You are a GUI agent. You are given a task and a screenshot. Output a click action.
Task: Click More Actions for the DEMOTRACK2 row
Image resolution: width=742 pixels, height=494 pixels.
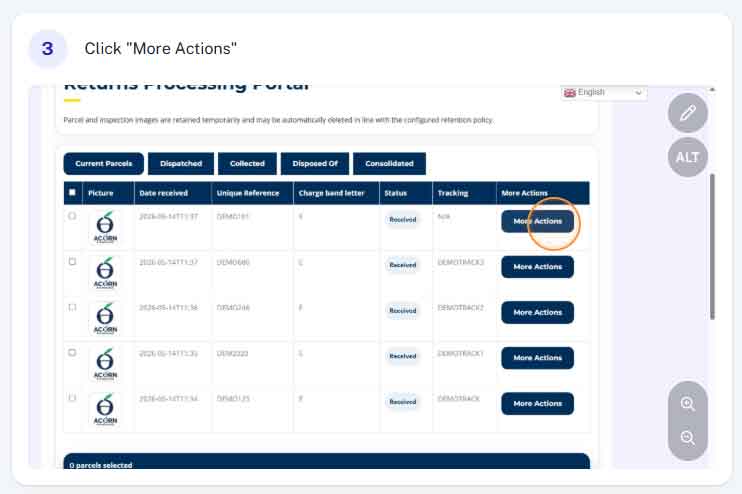tap(538, 312)
